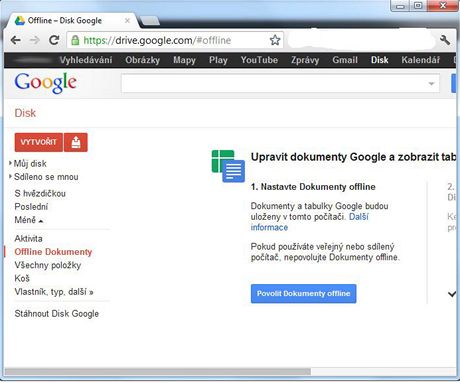The width and height of the screenshot is (460, 383).
Task: Bookmark page with the star icon
Action: point(275,40)
